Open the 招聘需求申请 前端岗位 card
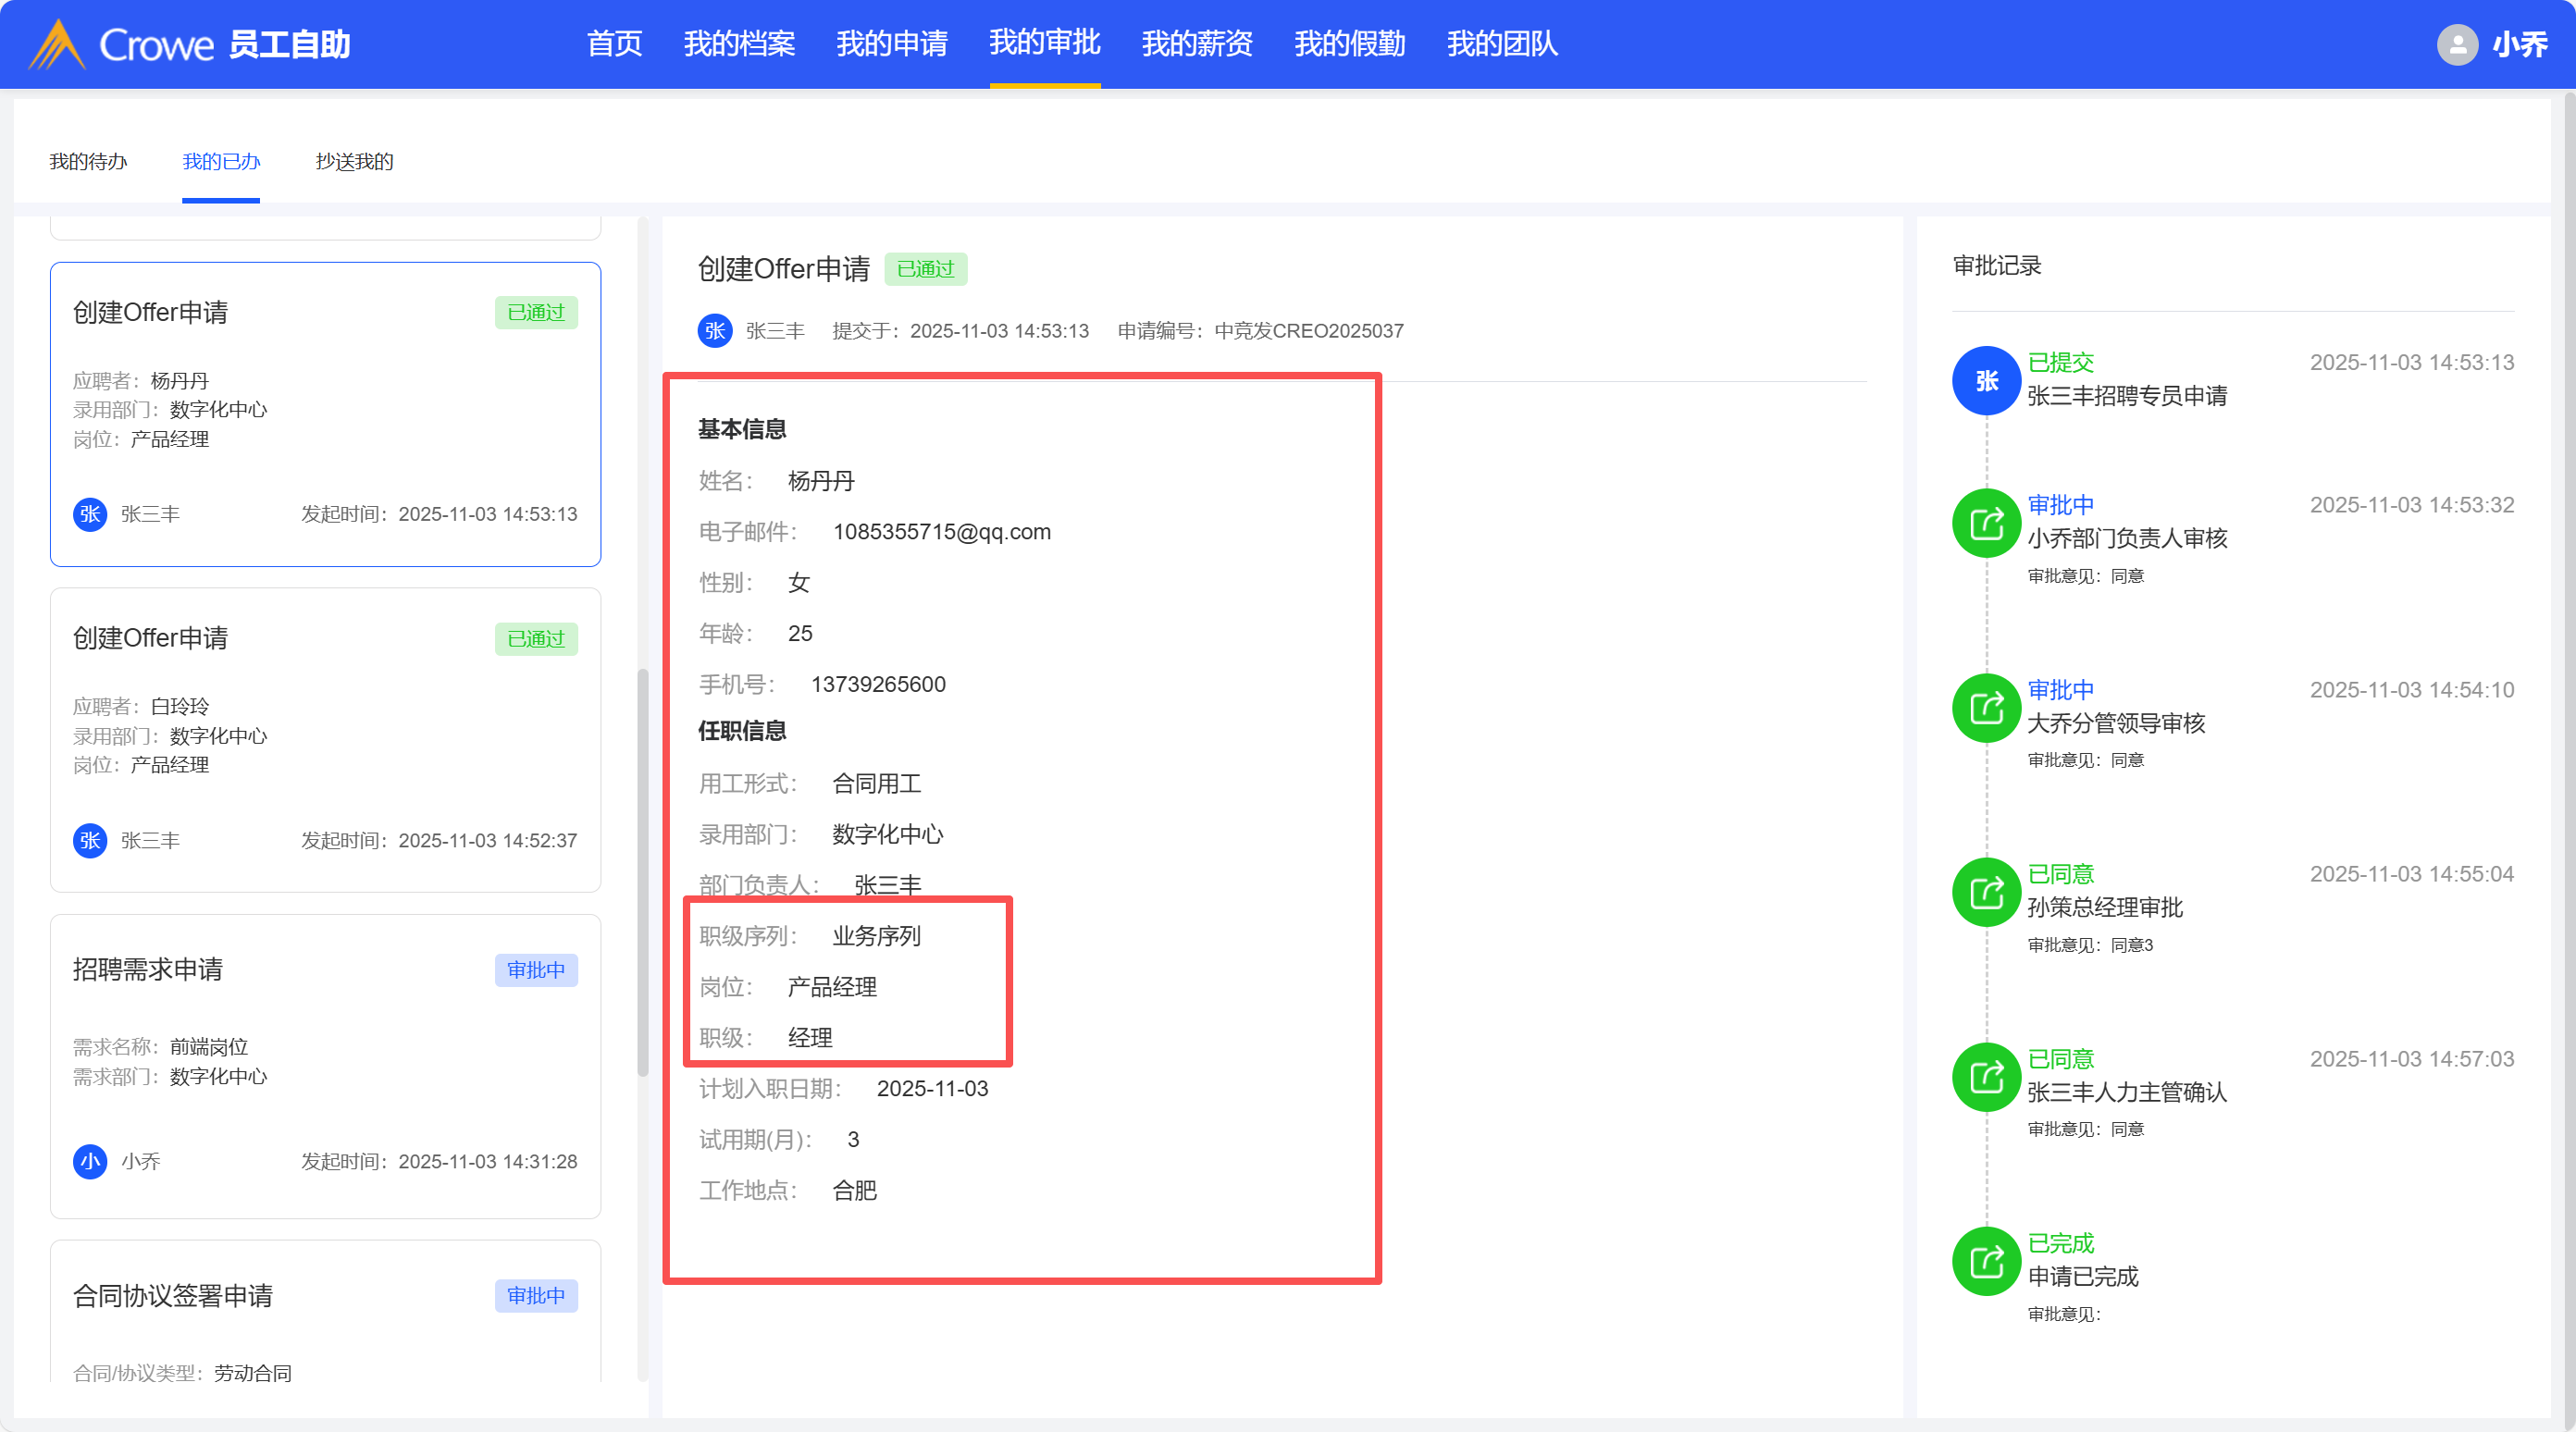The height and width of the screenshot is (1432, 2576). coord(325,1065)
